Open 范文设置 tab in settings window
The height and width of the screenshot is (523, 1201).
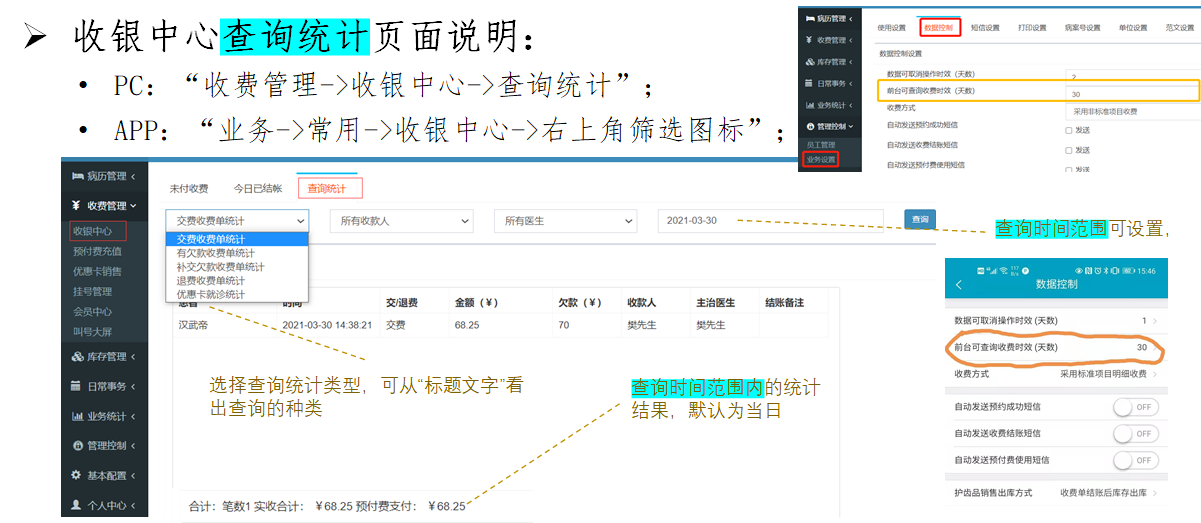[x=1180, y=28]
